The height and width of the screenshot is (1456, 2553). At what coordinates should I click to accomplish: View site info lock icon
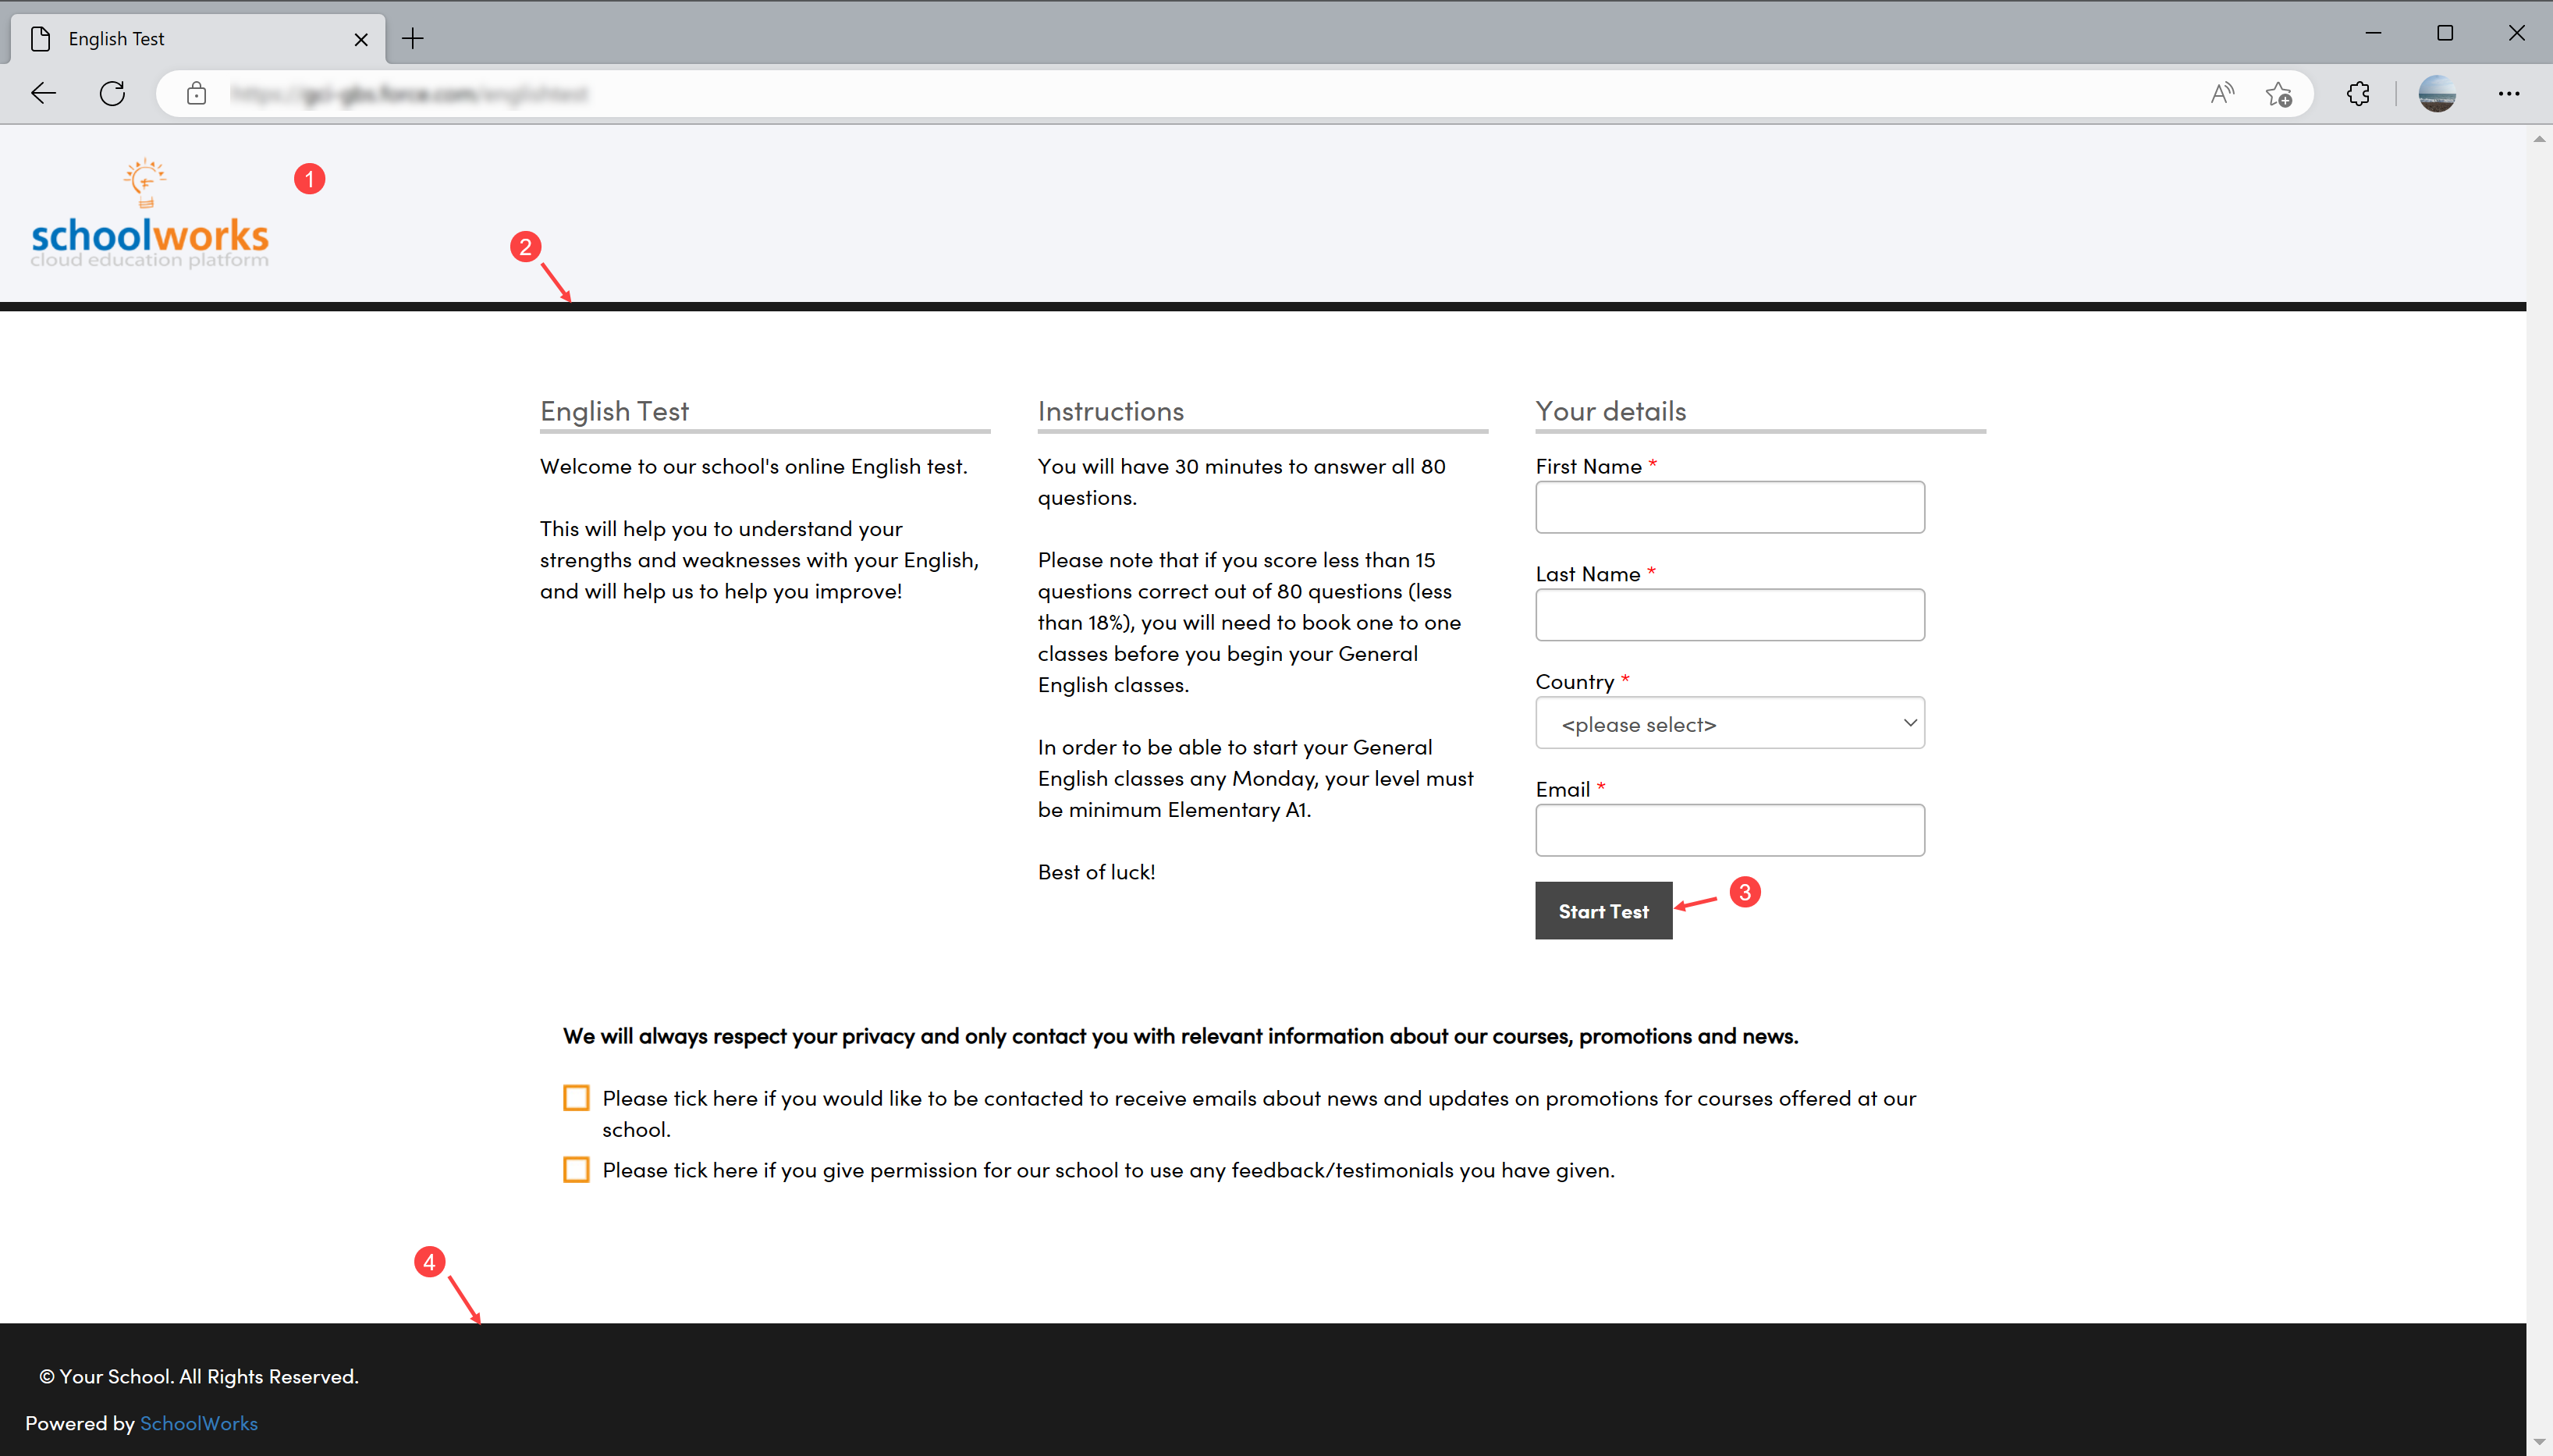click(197, 94)
